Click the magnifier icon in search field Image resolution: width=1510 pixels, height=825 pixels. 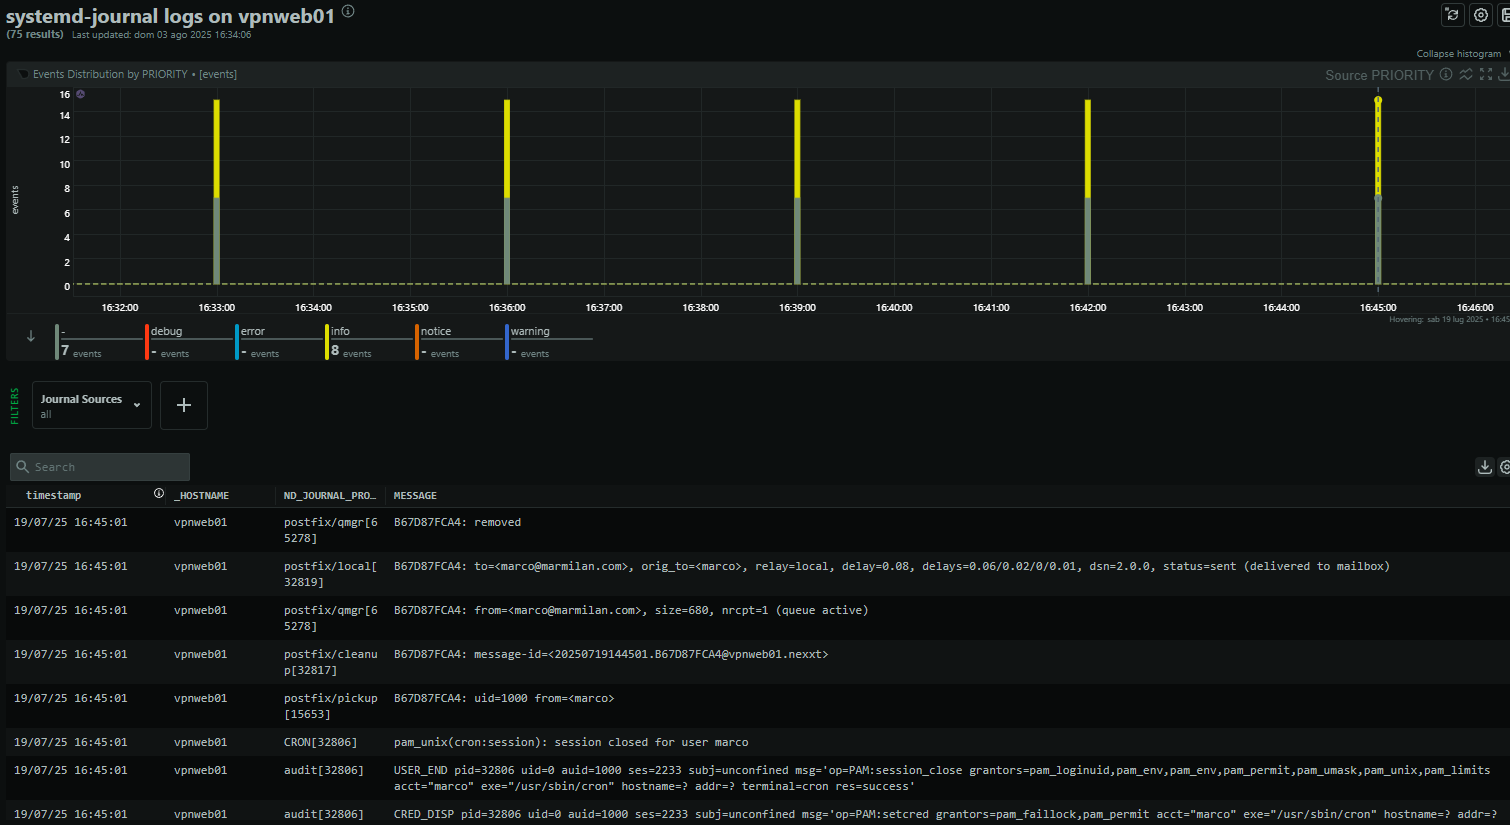(22, 467)
